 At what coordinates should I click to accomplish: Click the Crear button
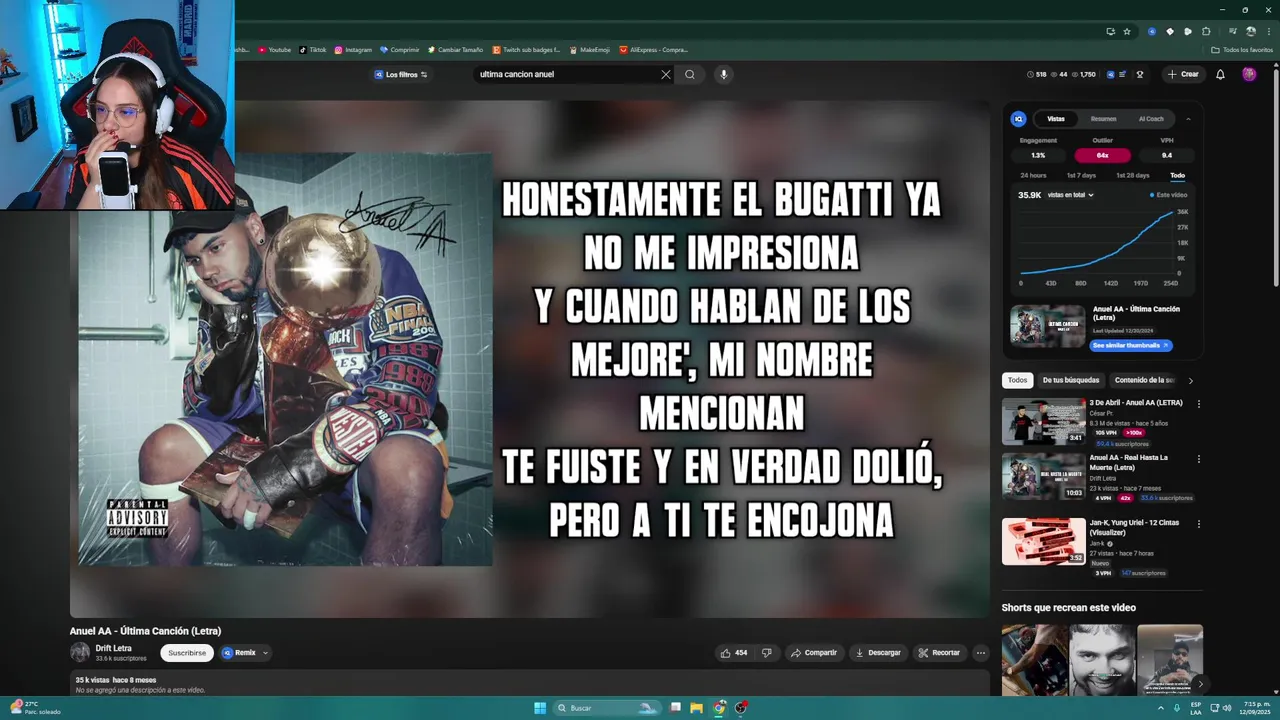tap(1182, 74)
